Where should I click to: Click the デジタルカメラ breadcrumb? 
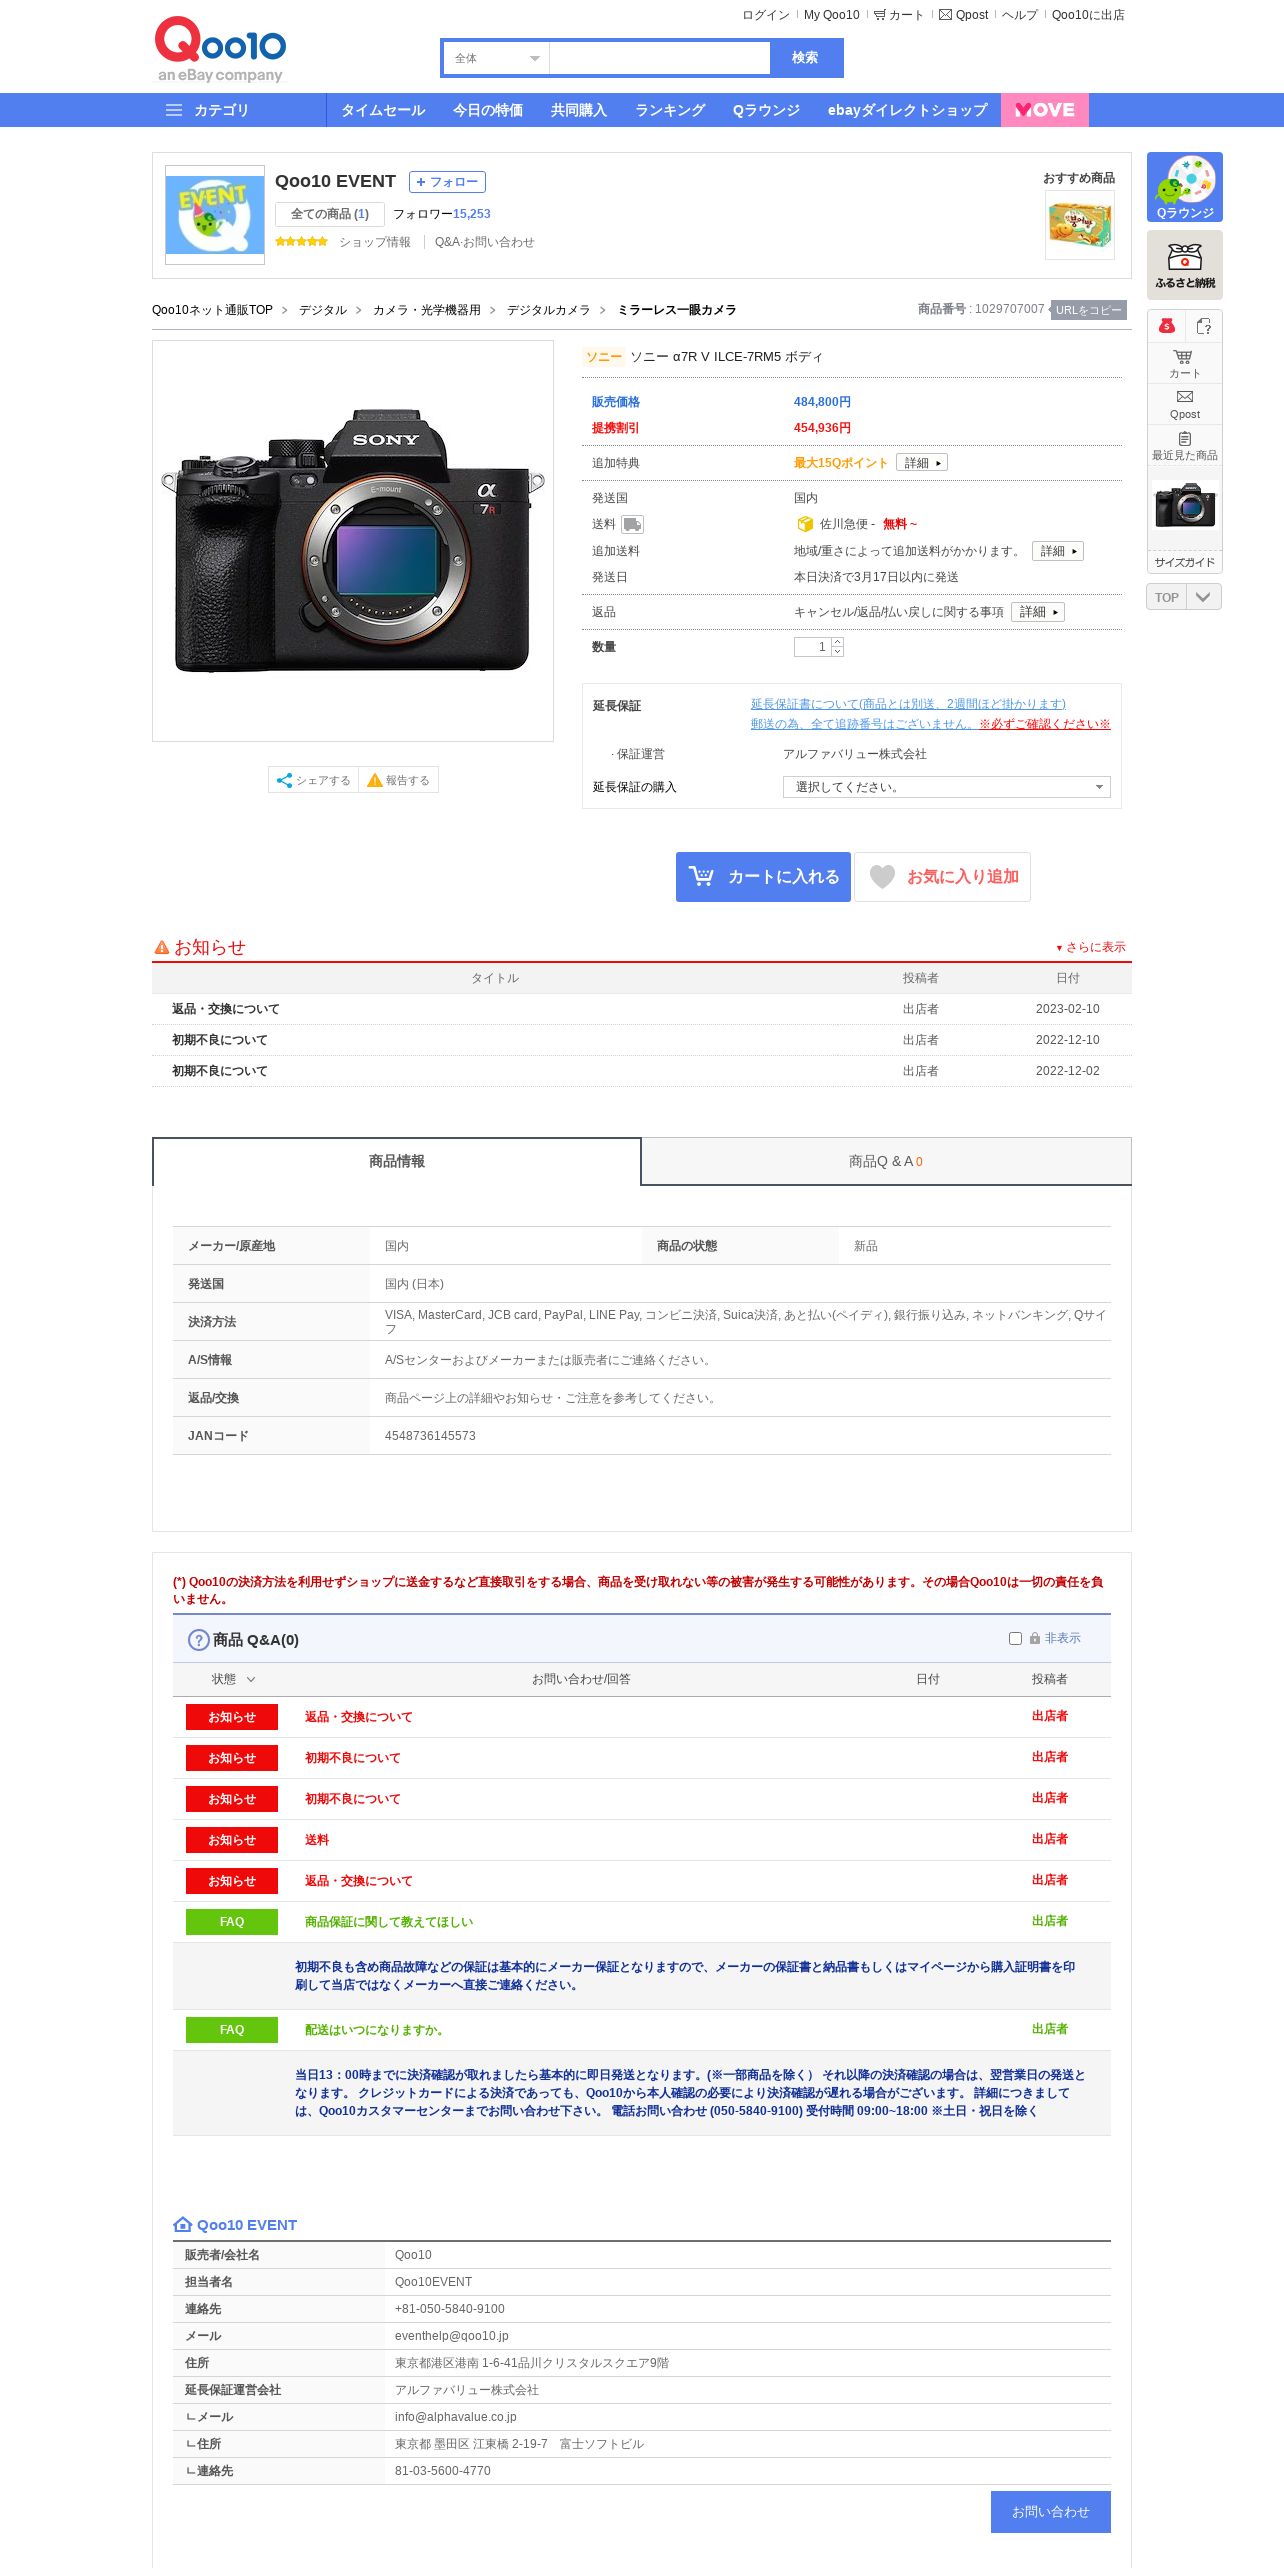click(x=548, y=310)
